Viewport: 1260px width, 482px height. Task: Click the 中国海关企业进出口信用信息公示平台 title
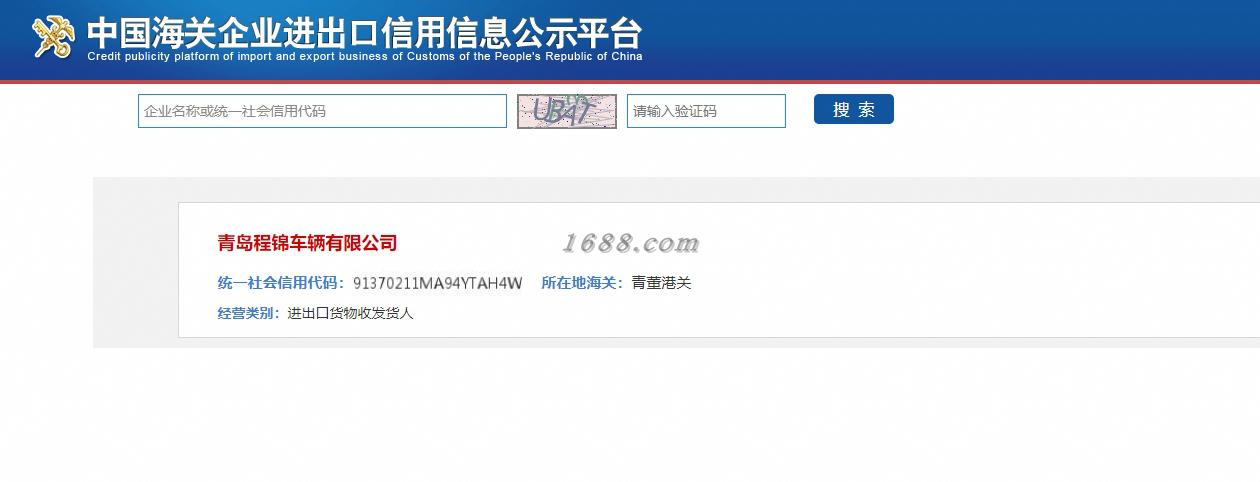coord(364,32)
